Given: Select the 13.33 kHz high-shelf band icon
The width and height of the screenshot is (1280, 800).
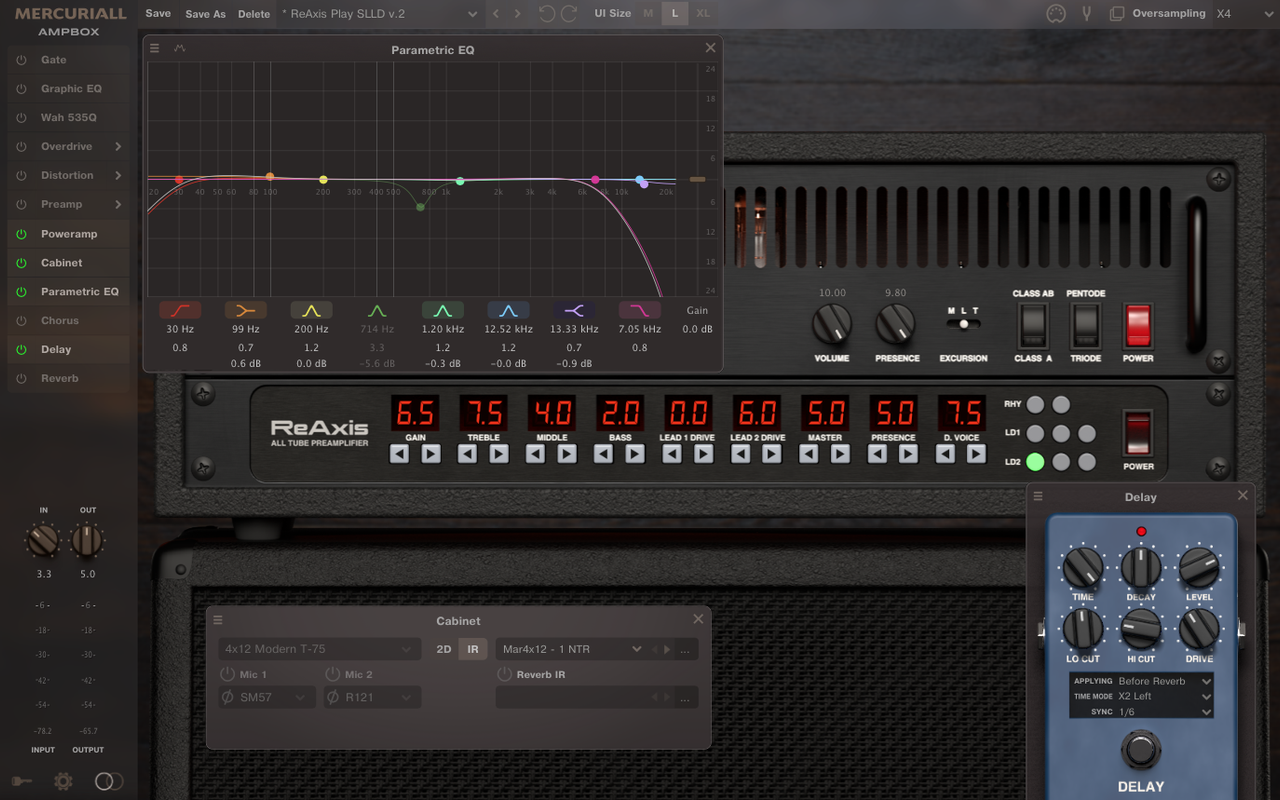Looking at the screenshot, I should [574, 311].
